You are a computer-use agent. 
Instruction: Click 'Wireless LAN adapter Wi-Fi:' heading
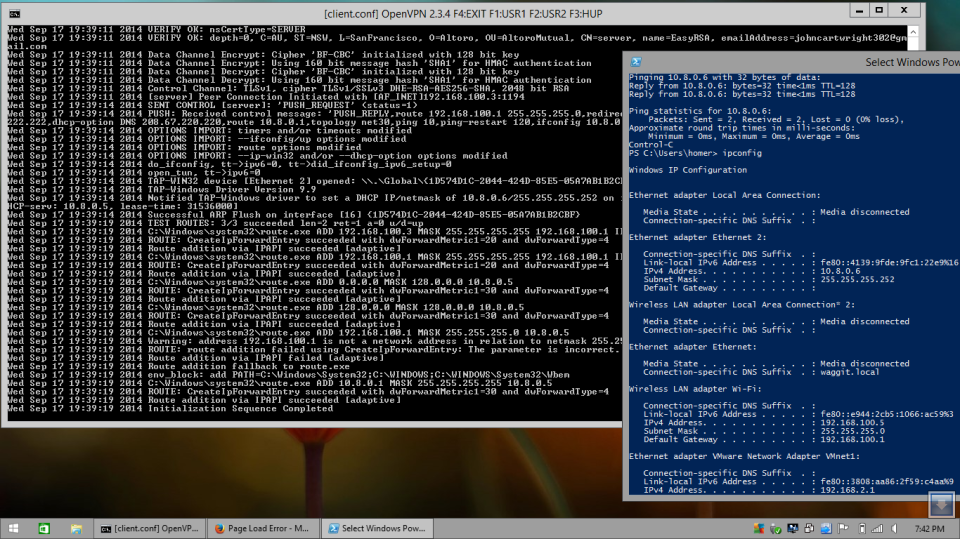click(x=695, y=389)
